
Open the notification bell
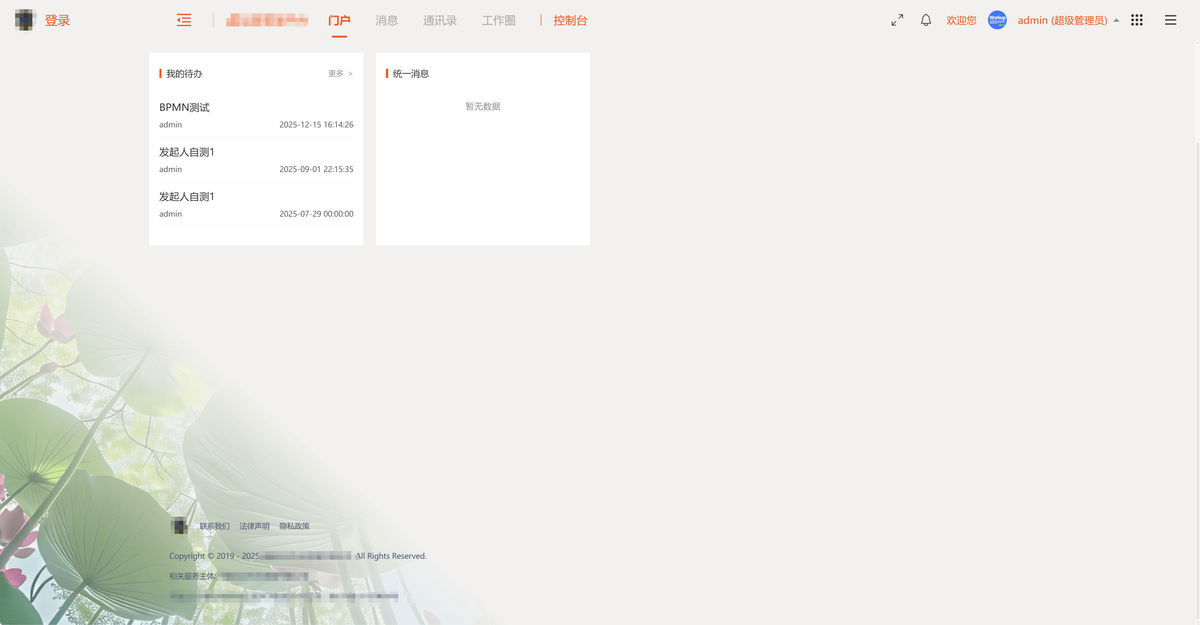926,20
